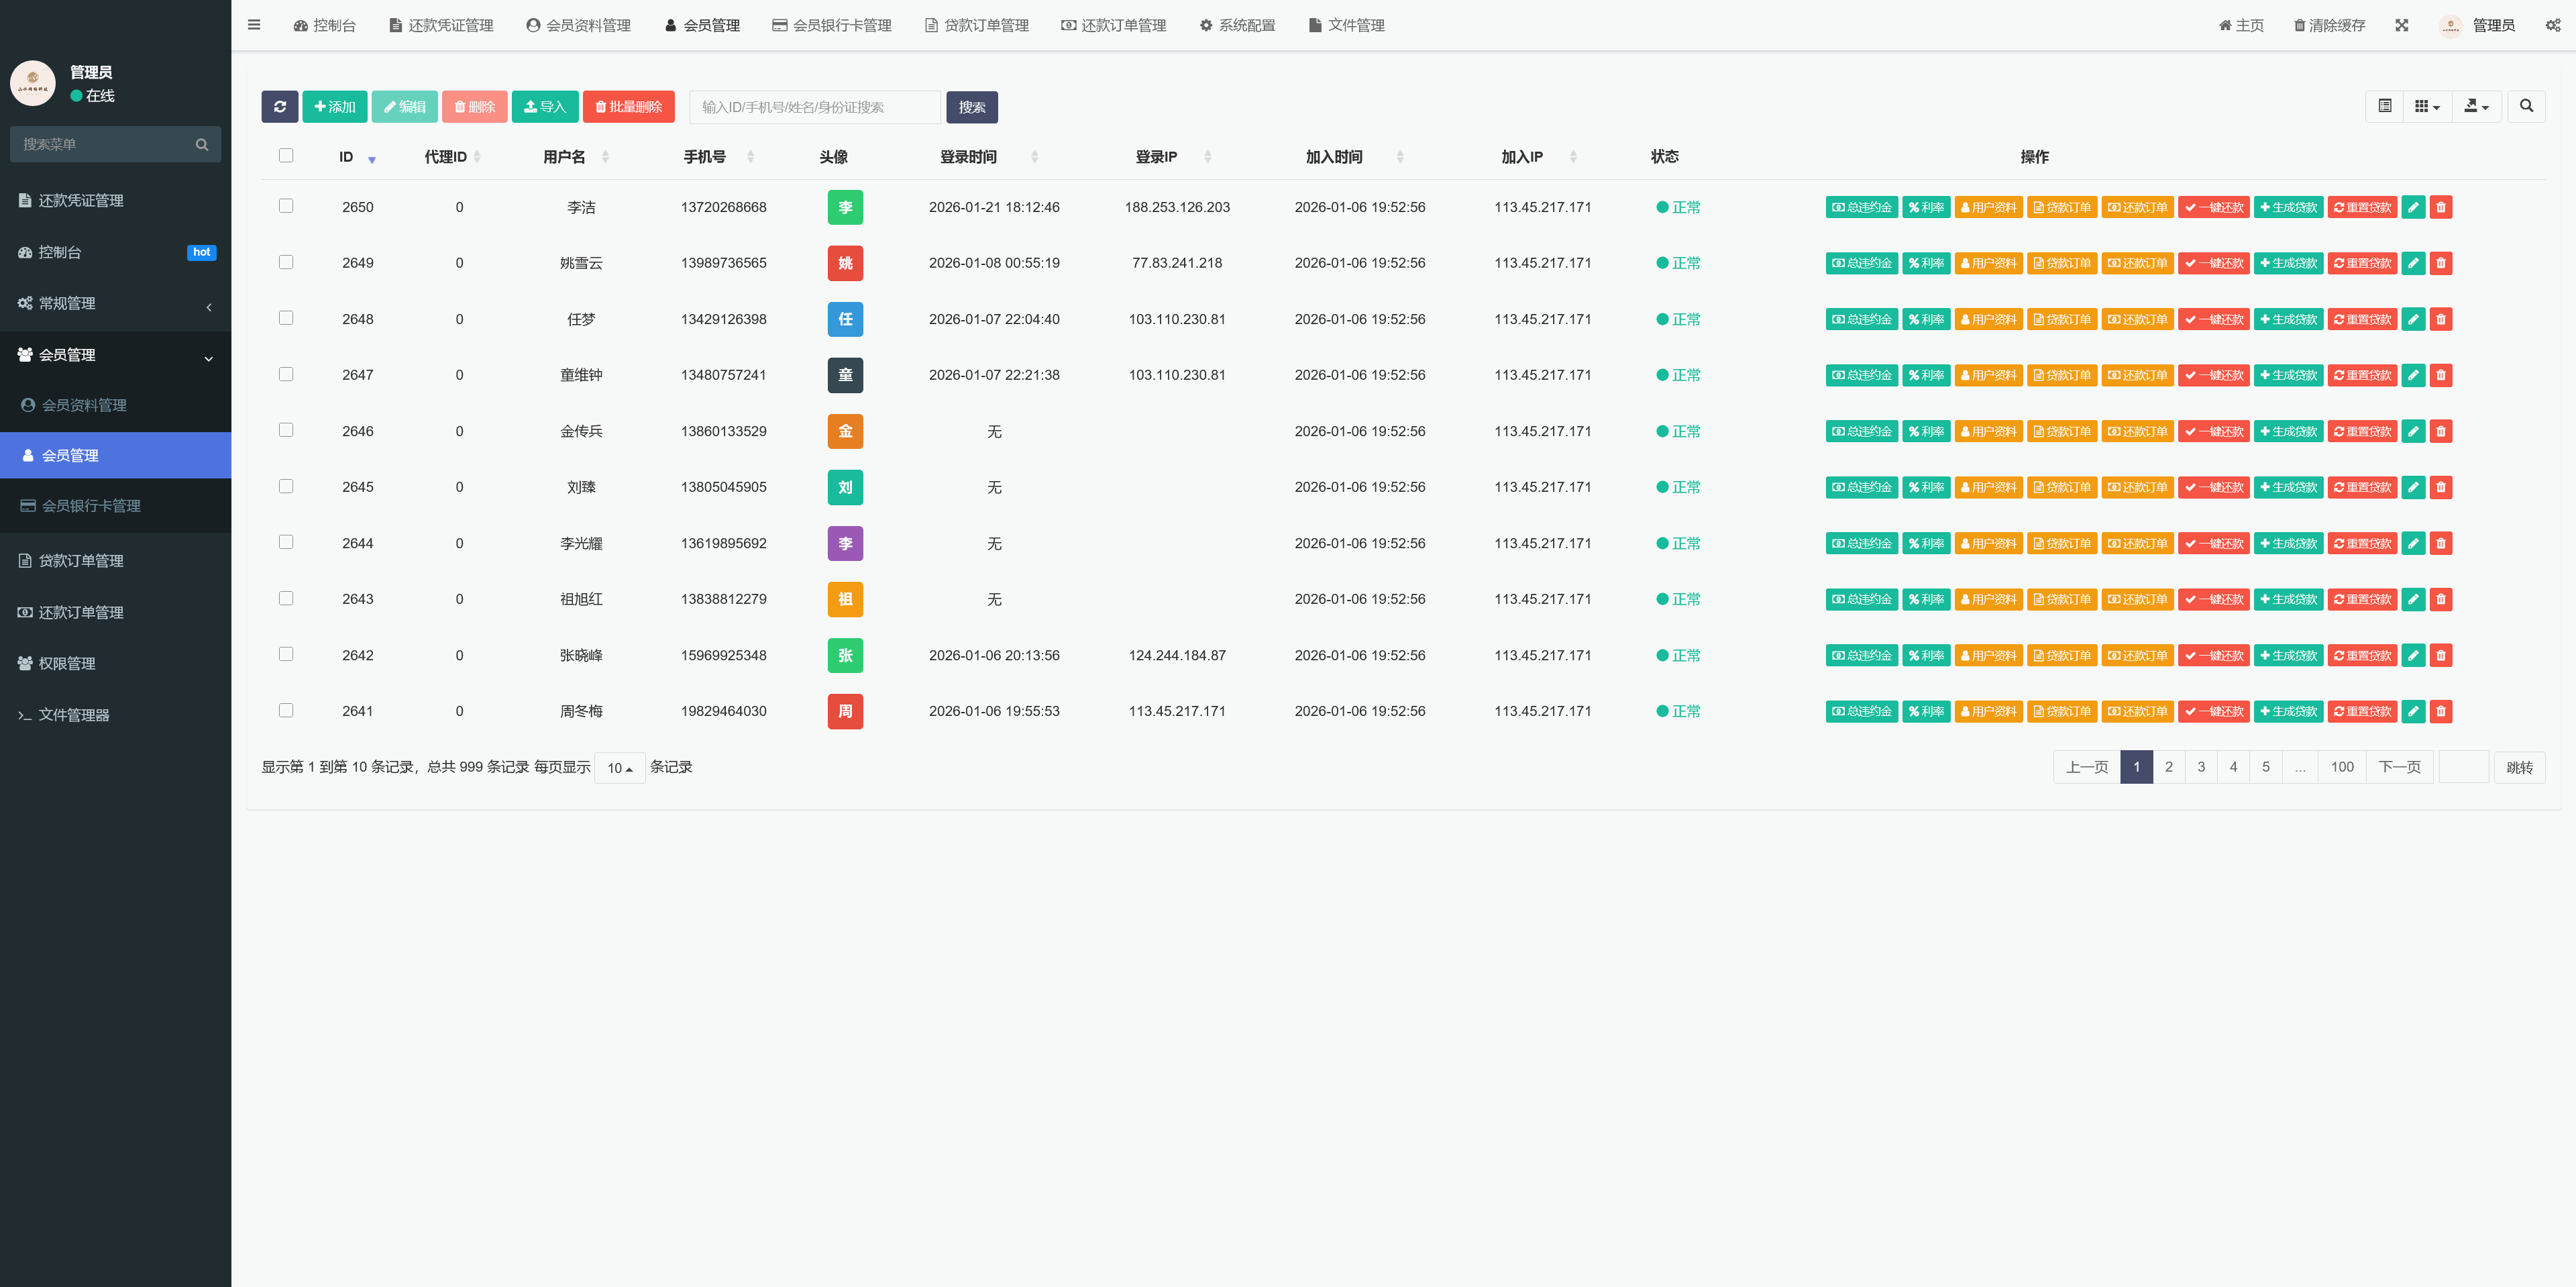Click the green 添加 button

tap(334, 107)
